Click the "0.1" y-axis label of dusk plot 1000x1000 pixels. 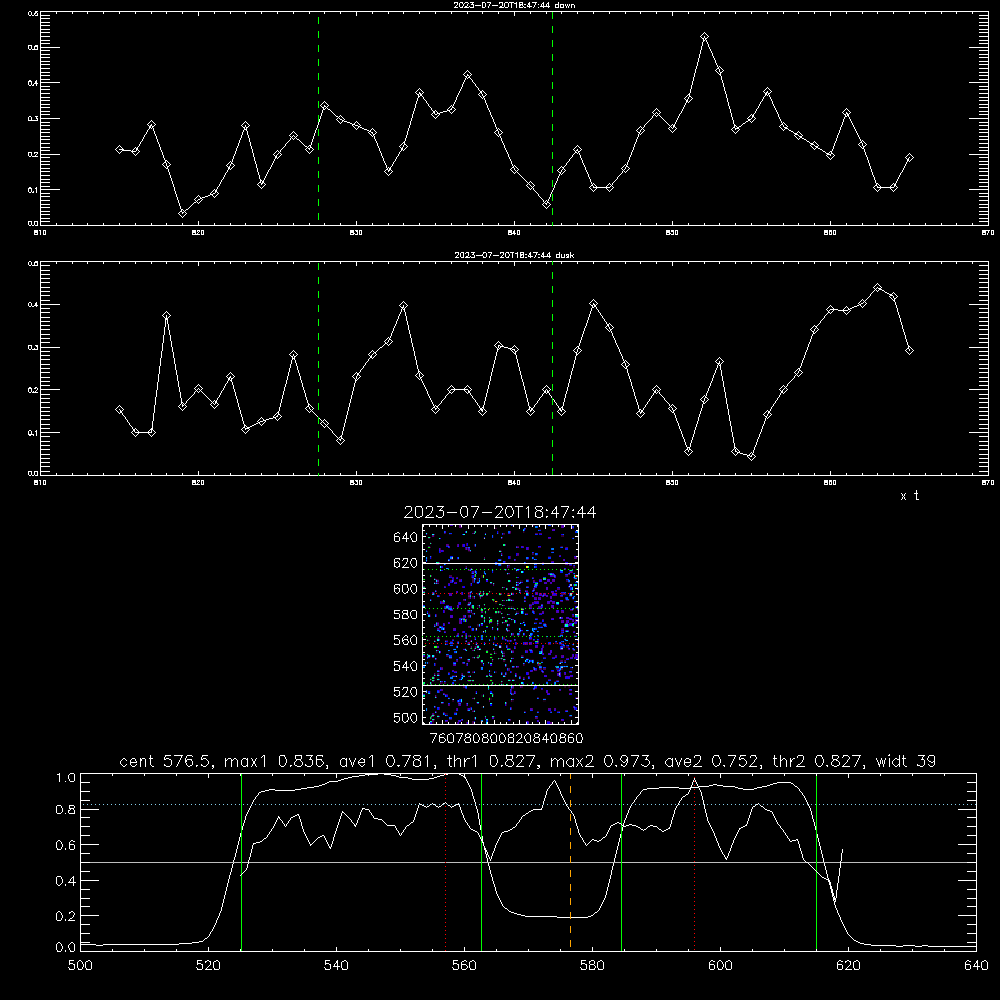pyautogui.click(x=33, y=433)
